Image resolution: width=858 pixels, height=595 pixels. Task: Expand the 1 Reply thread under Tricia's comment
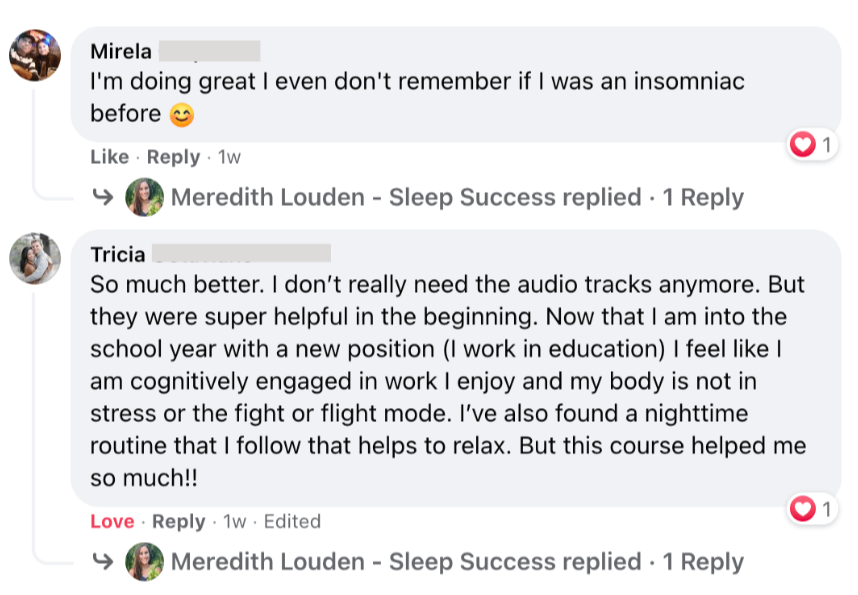[703, 562]
